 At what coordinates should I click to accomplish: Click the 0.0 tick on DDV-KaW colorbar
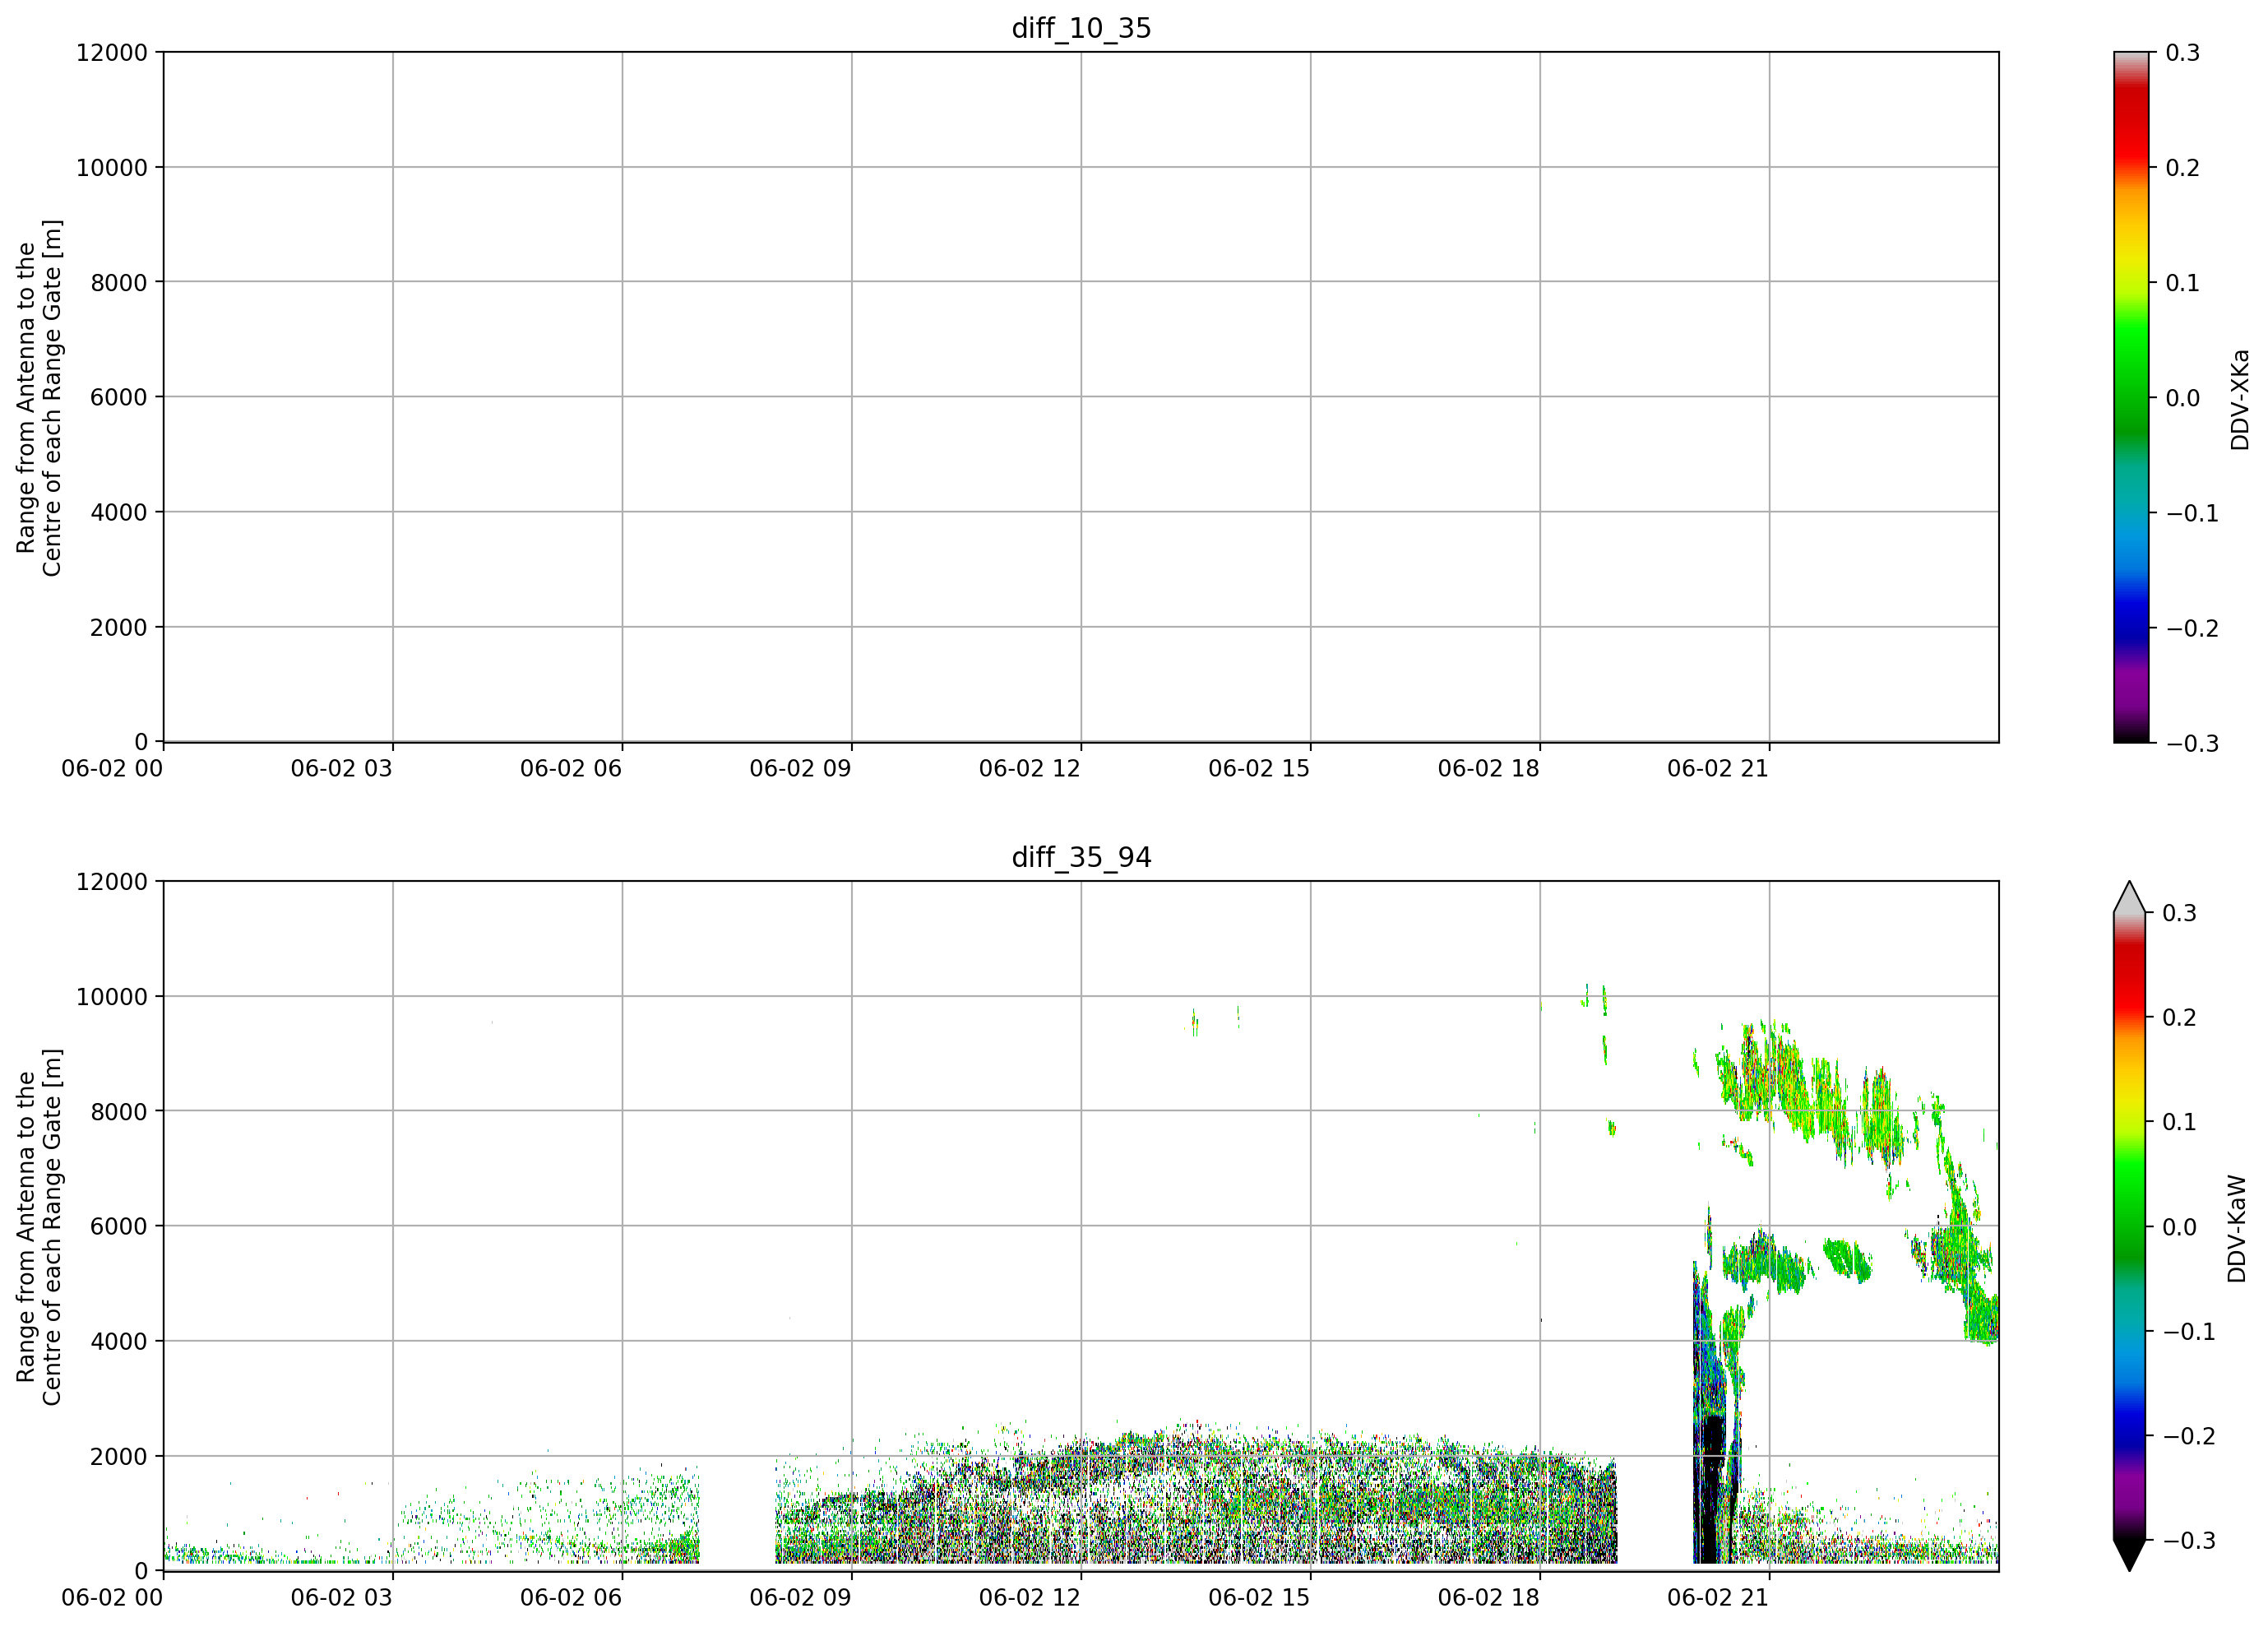click(x=2180, y=1227)
